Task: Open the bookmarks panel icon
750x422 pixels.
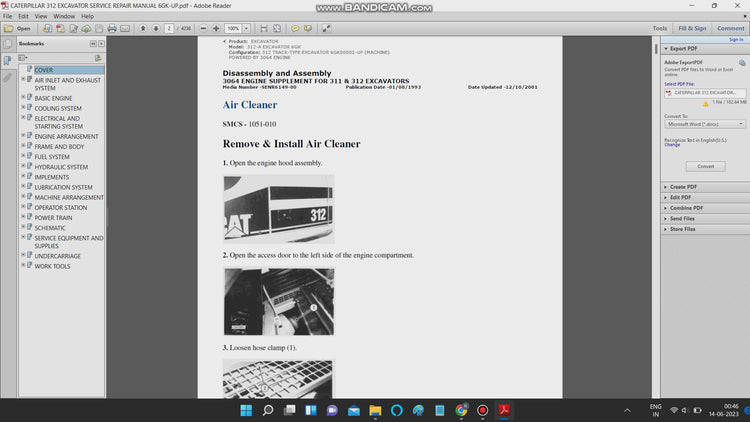Action: (8, 61)
